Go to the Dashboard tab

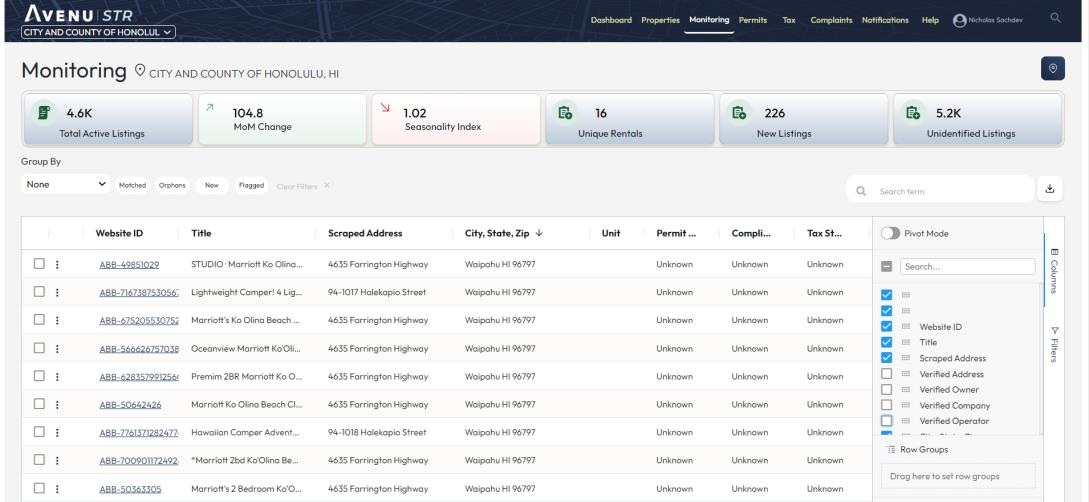coord(611,20)
